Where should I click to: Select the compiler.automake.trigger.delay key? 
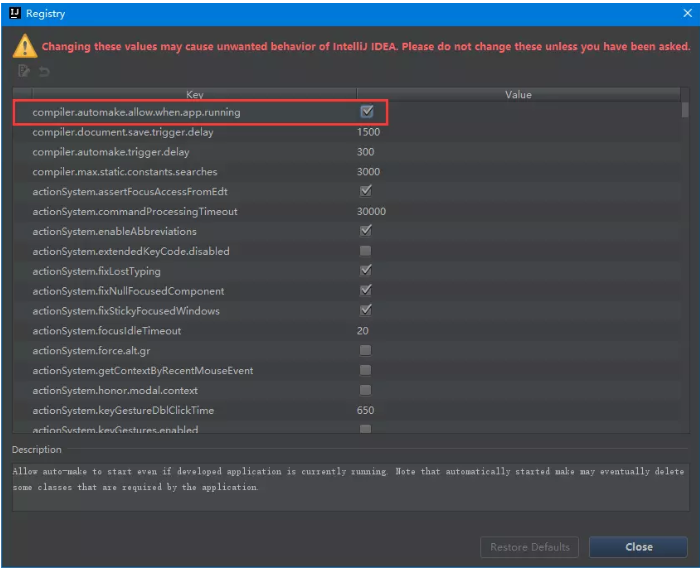point(111,152)
